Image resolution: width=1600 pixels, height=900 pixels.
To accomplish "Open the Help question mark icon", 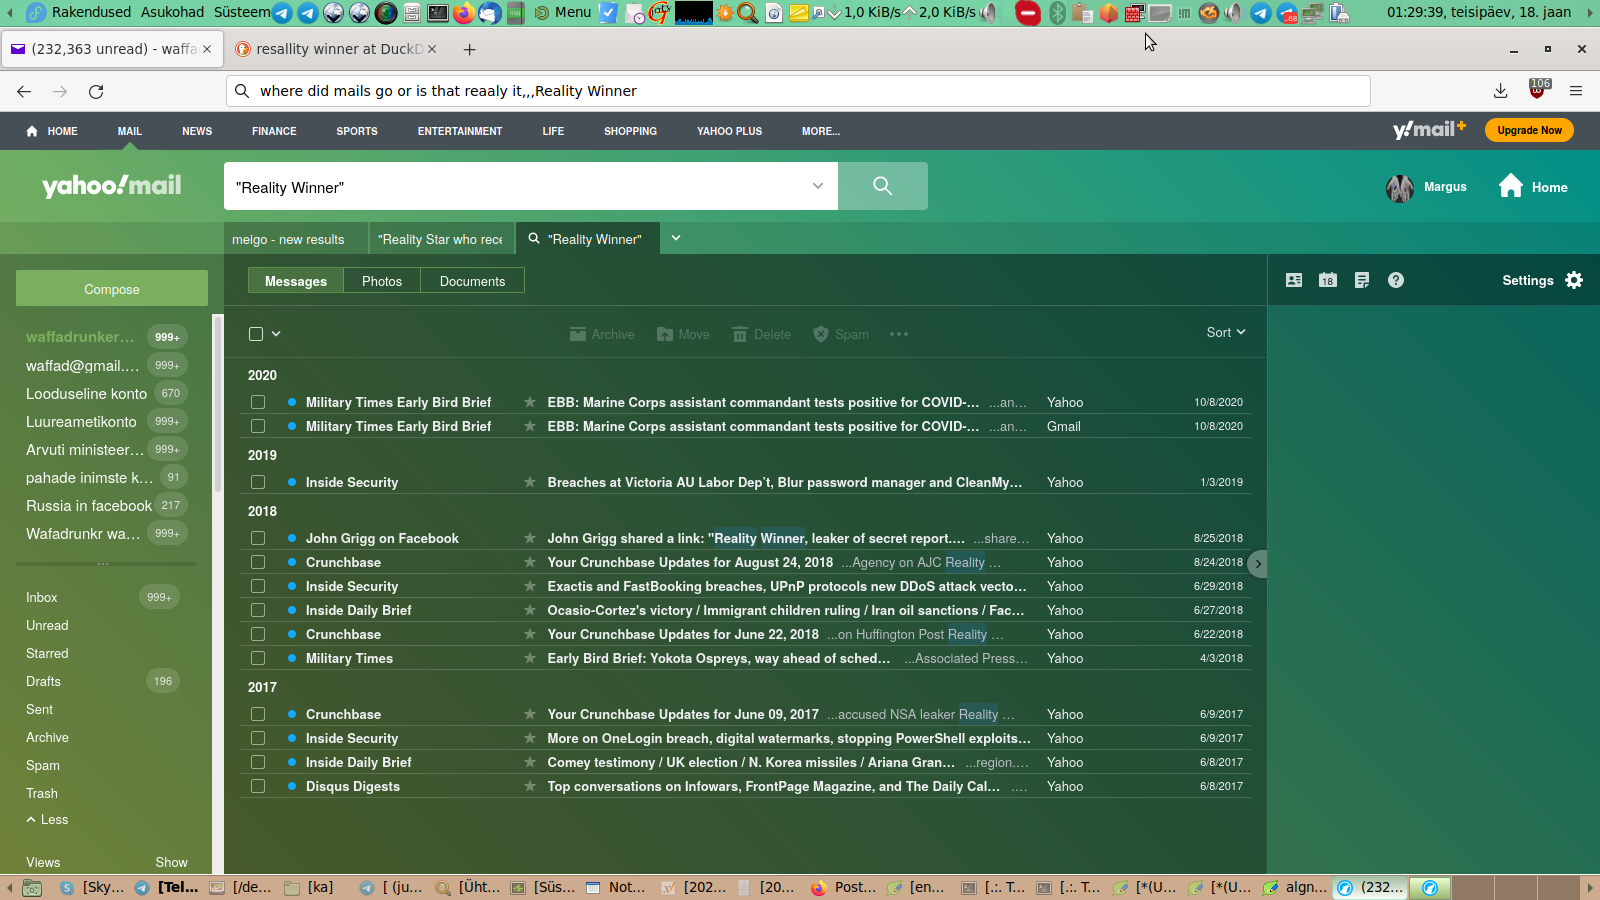I will click(1396, 280).
